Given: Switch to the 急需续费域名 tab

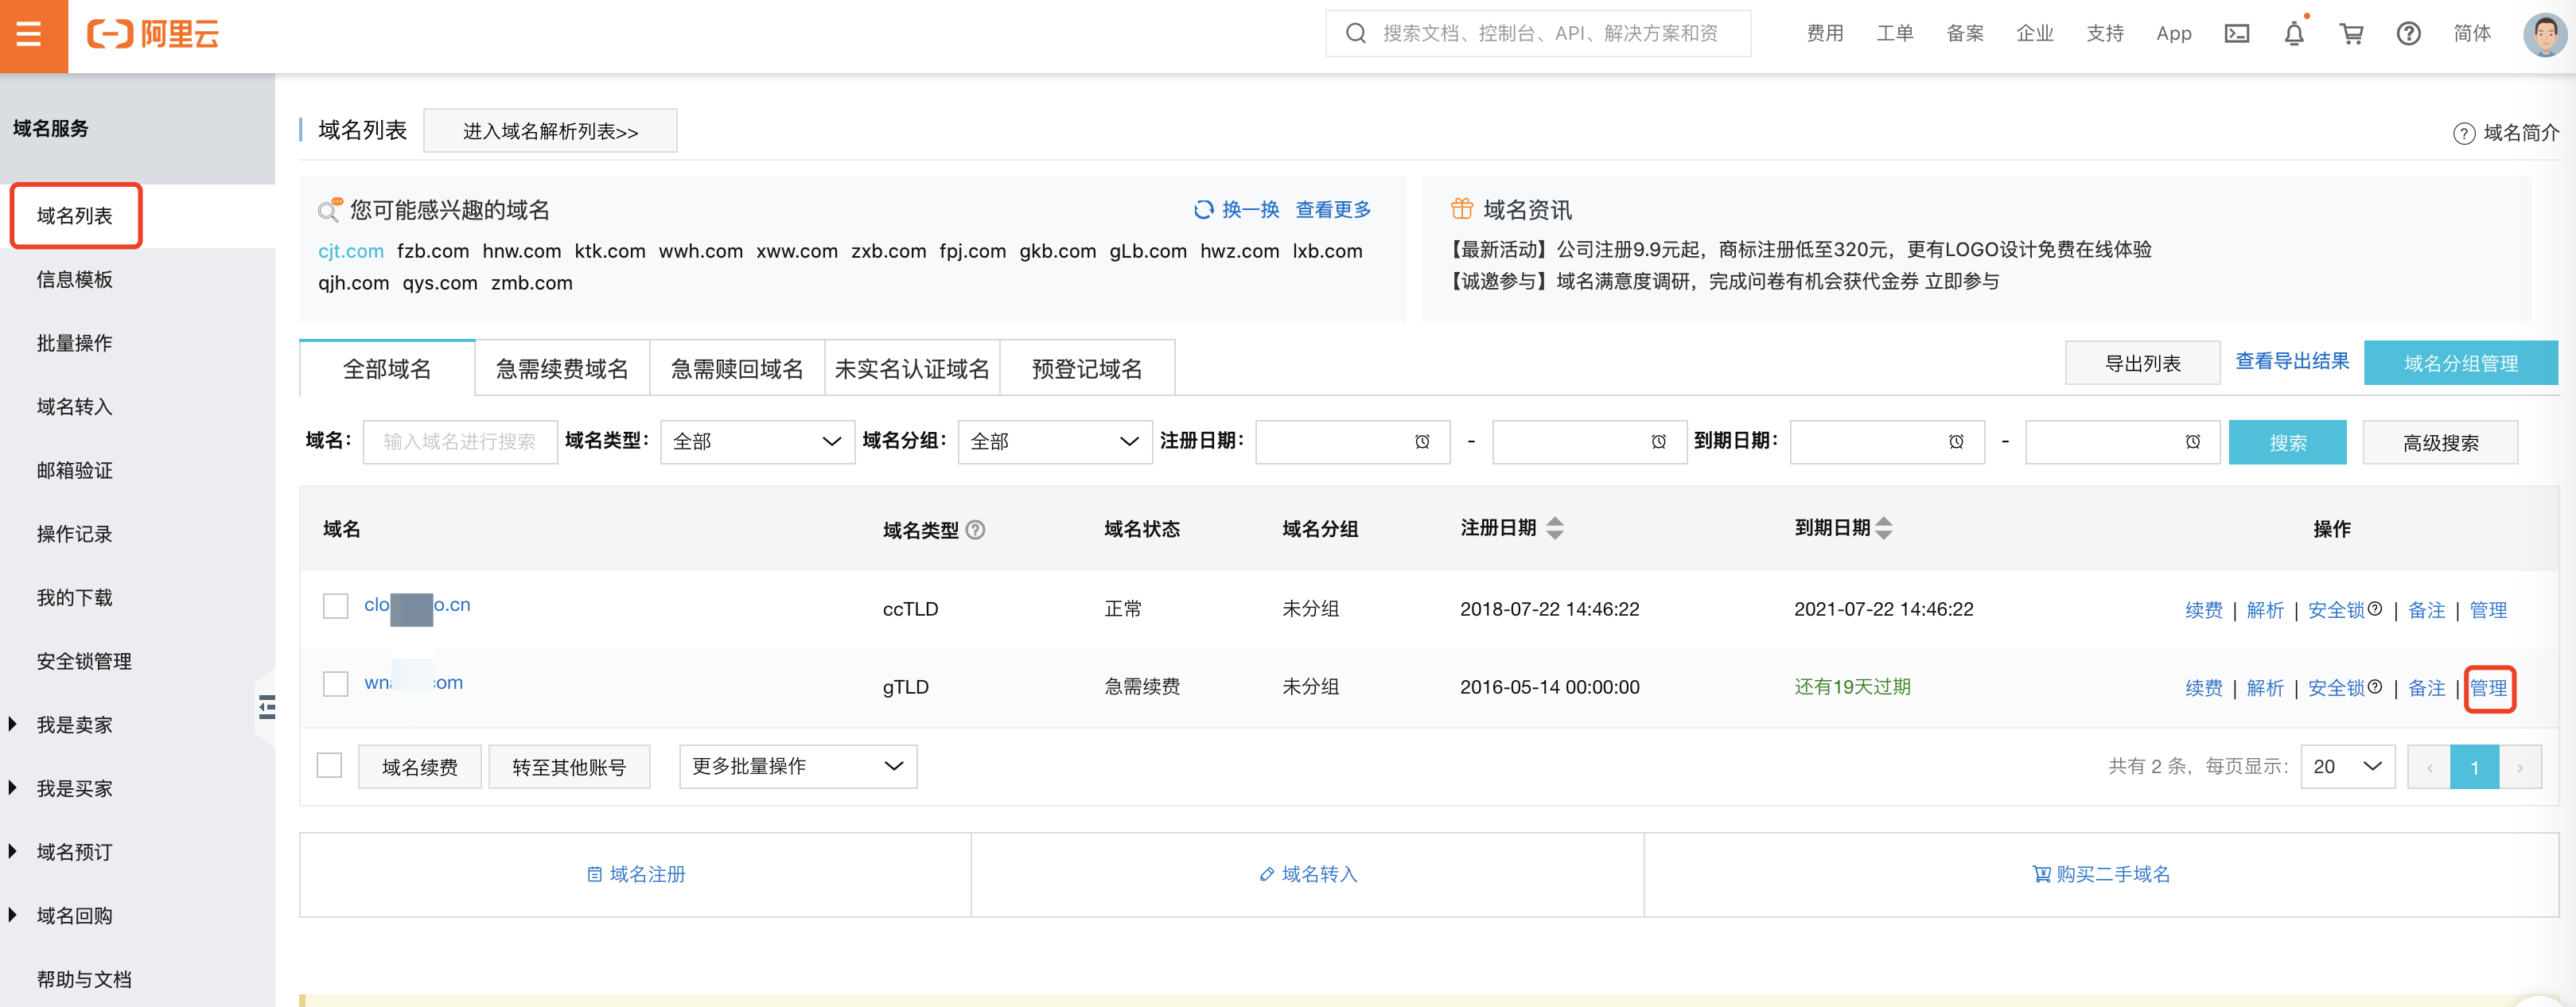Looking at the screenshot, I should click(x=562, y=369).
